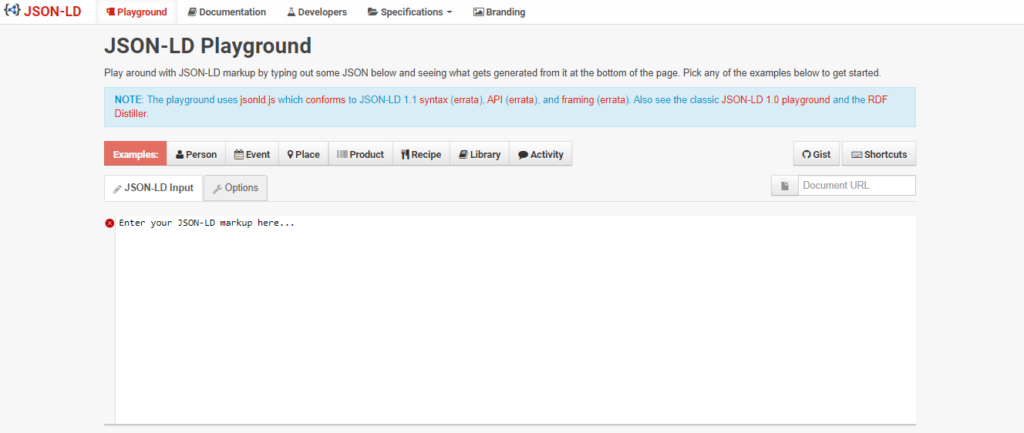The image size is (1024, 433).
Task: Load the Library example
Action: 479,155
